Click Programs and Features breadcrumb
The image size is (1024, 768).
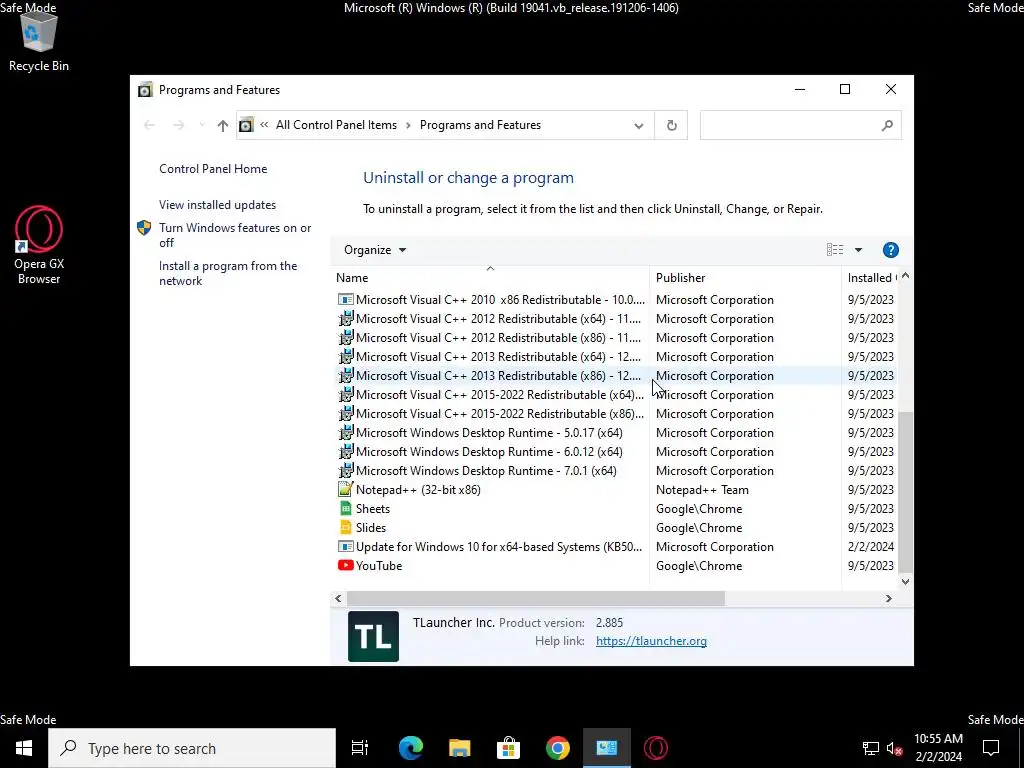[480, 125]
